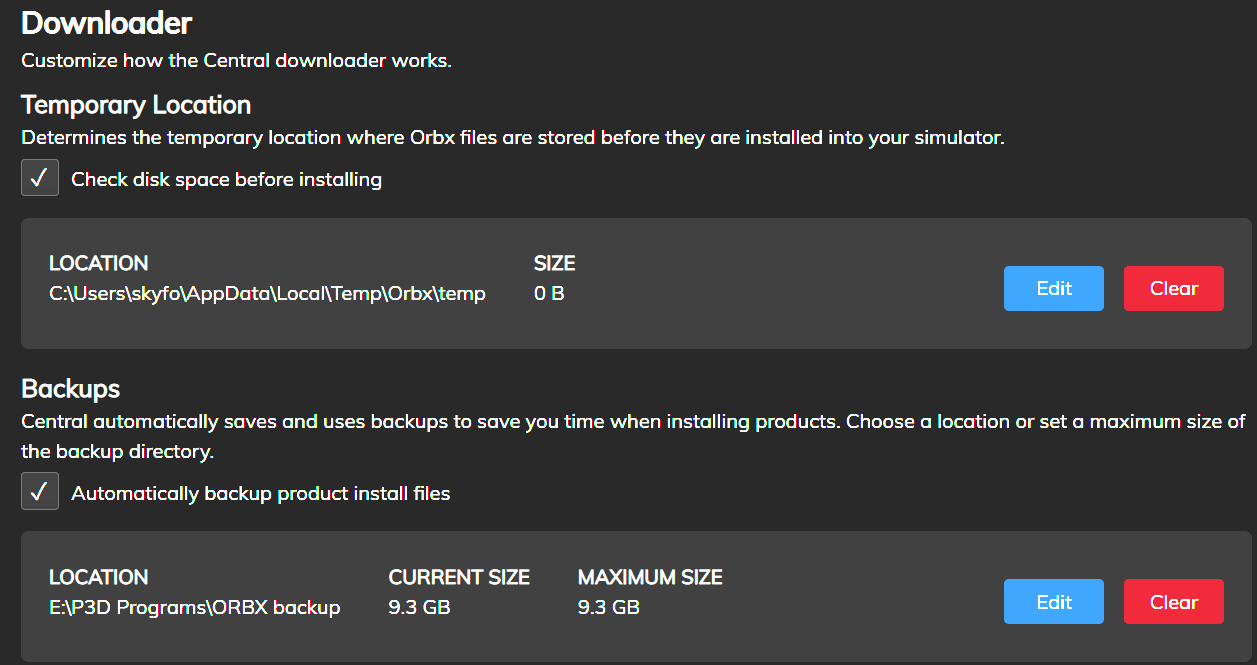Click the SIZE label in the temporary location panel
1257x665 pixels.
(555, 264)
